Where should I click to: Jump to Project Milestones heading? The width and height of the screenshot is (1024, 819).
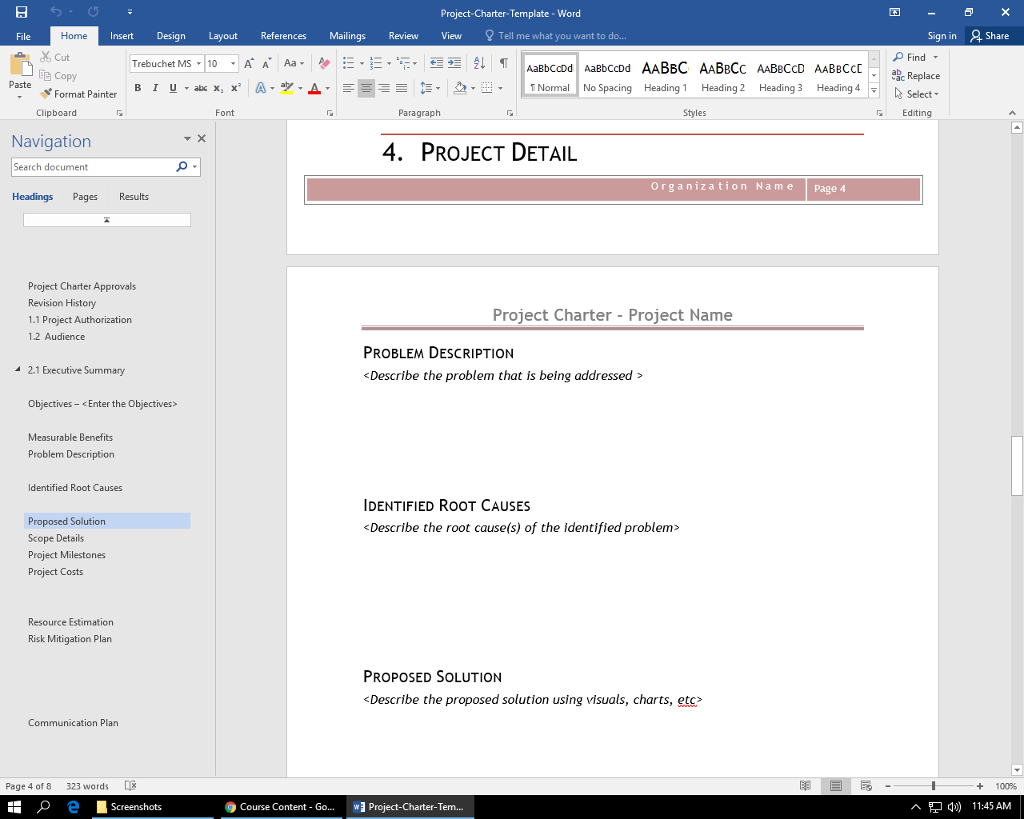(x=67, y=555)
